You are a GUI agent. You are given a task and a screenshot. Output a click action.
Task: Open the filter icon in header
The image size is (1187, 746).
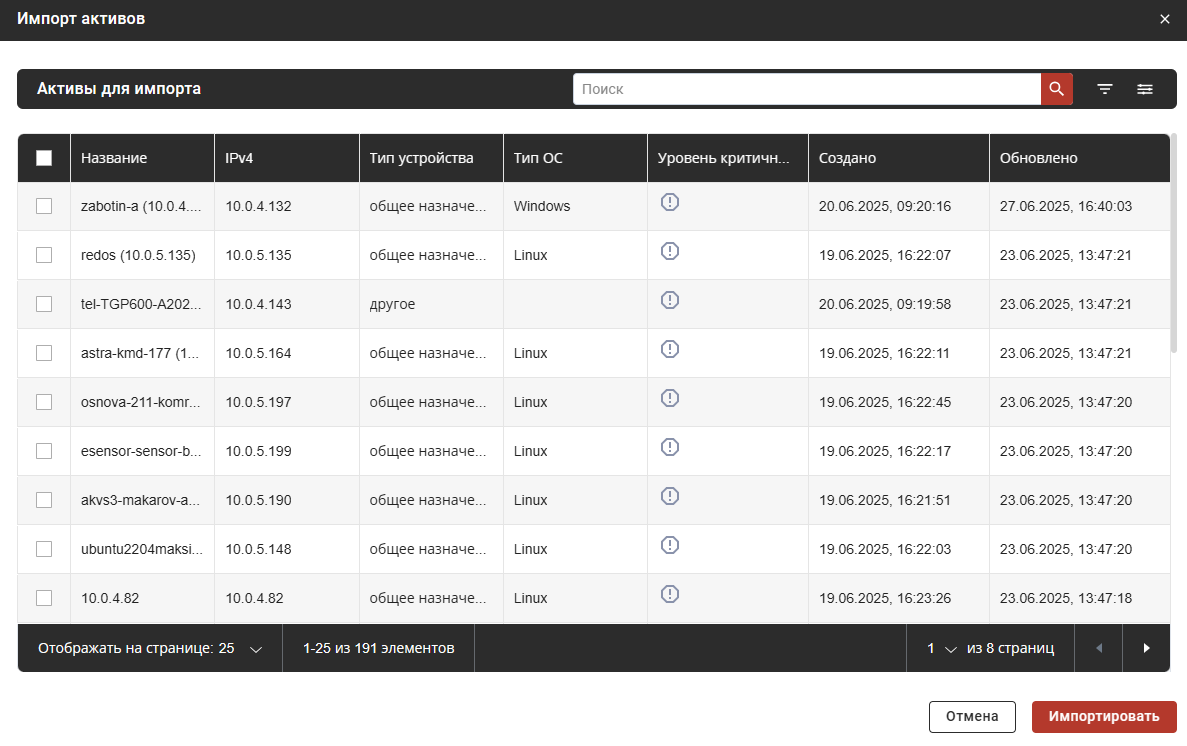pyautogui.click(x=1105, y=89)
